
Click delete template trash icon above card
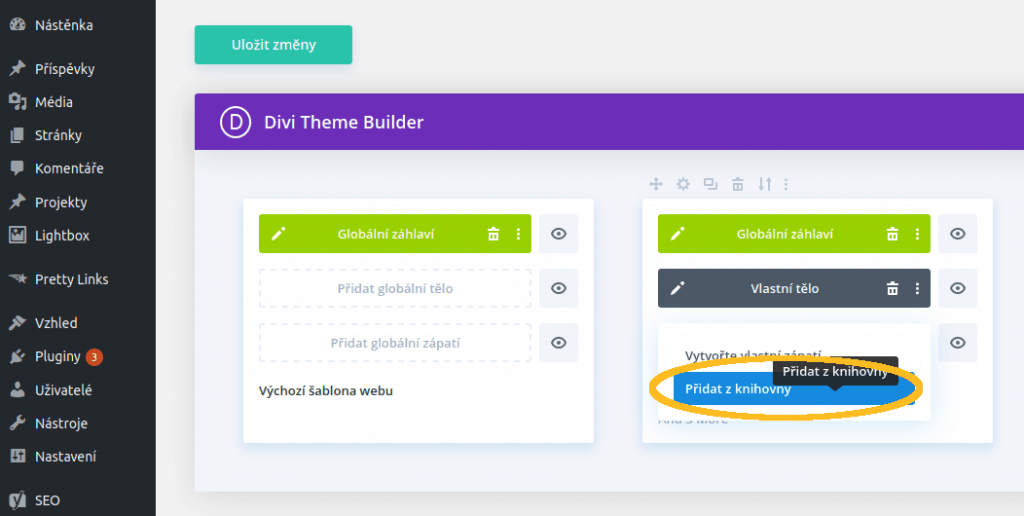[737, 184]
